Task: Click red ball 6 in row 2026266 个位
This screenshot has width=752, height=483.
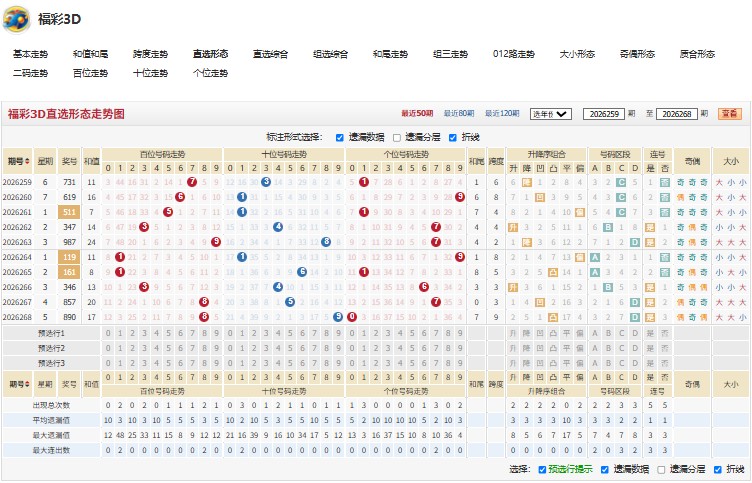Action: point(424,287)
